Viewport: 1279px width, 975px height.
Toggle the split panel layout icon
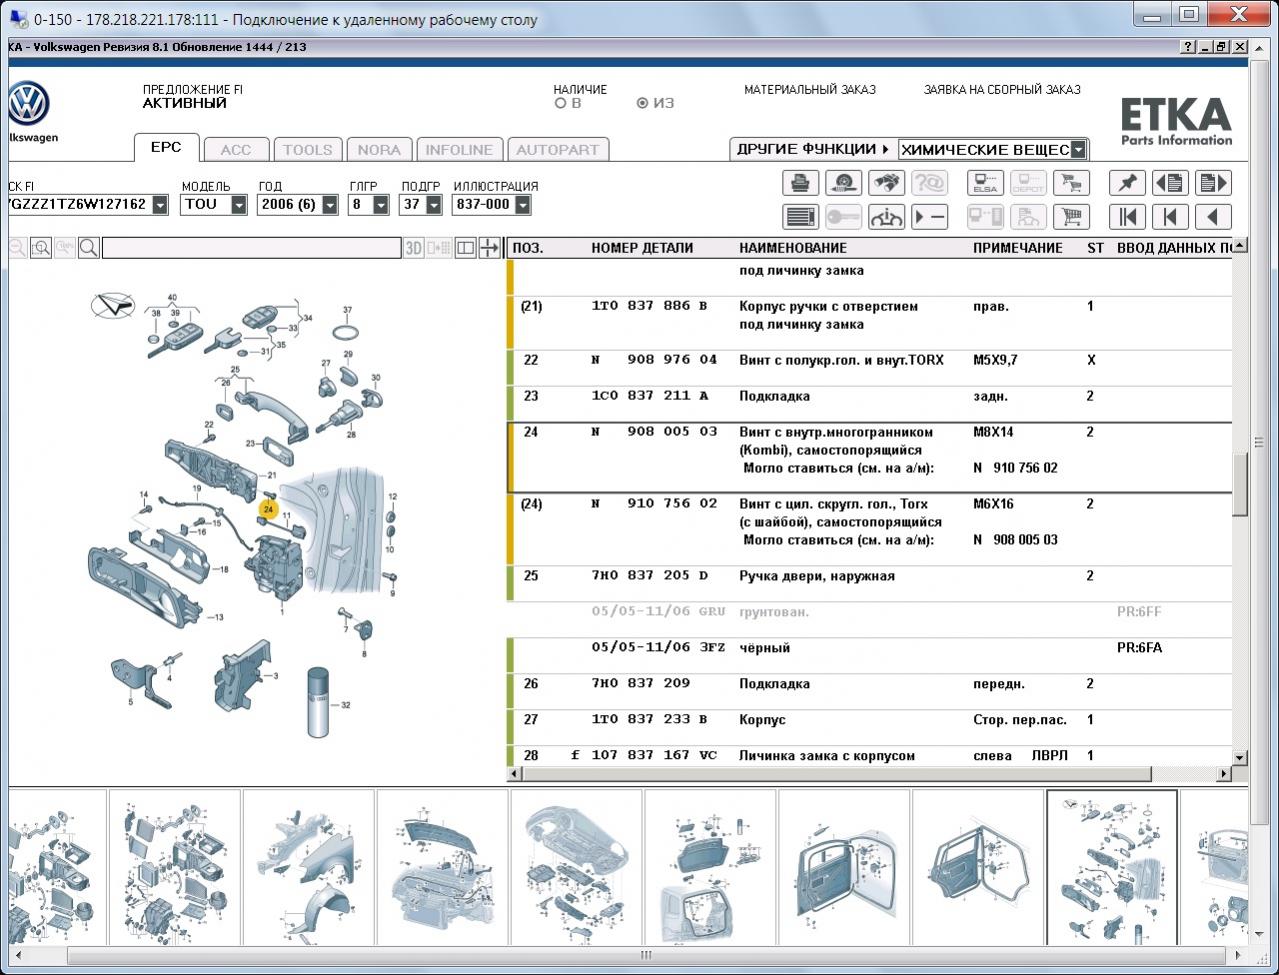tap(465, 248)
